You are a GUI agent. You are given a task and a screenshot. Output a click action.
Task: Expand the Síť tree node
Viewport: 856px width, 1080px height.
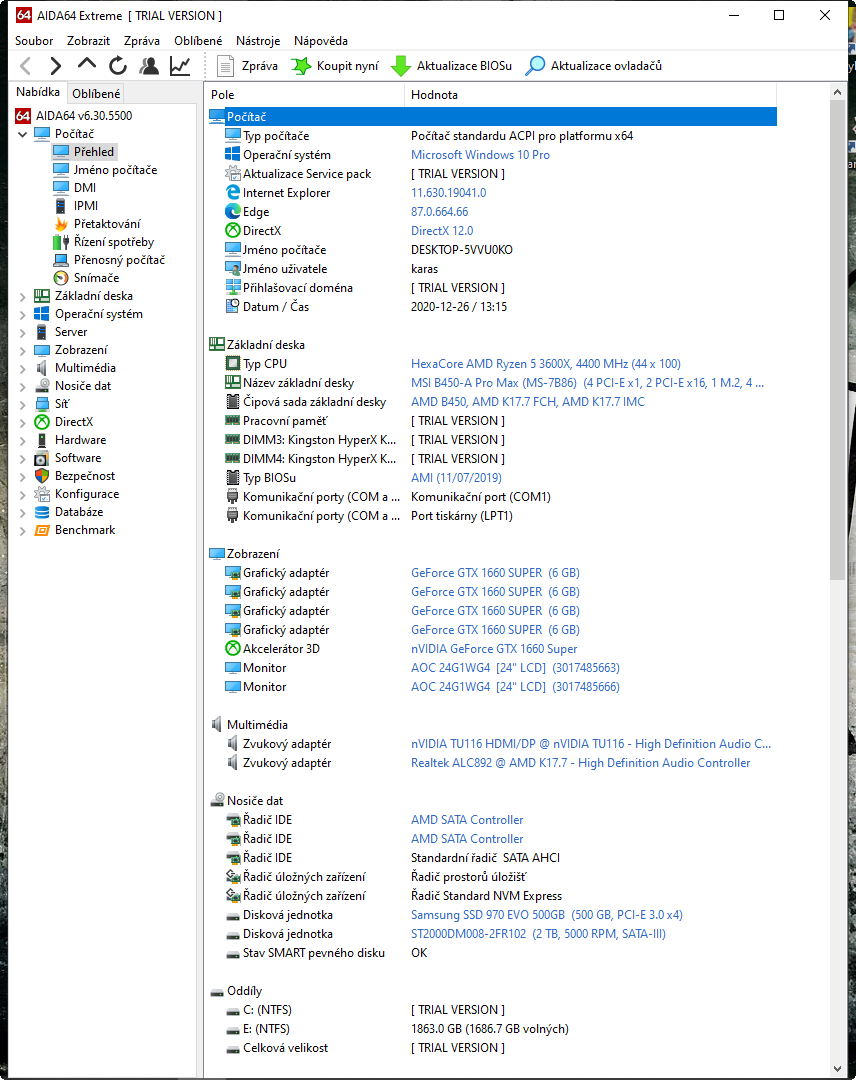pyautogui.click(x=22, y=405)
